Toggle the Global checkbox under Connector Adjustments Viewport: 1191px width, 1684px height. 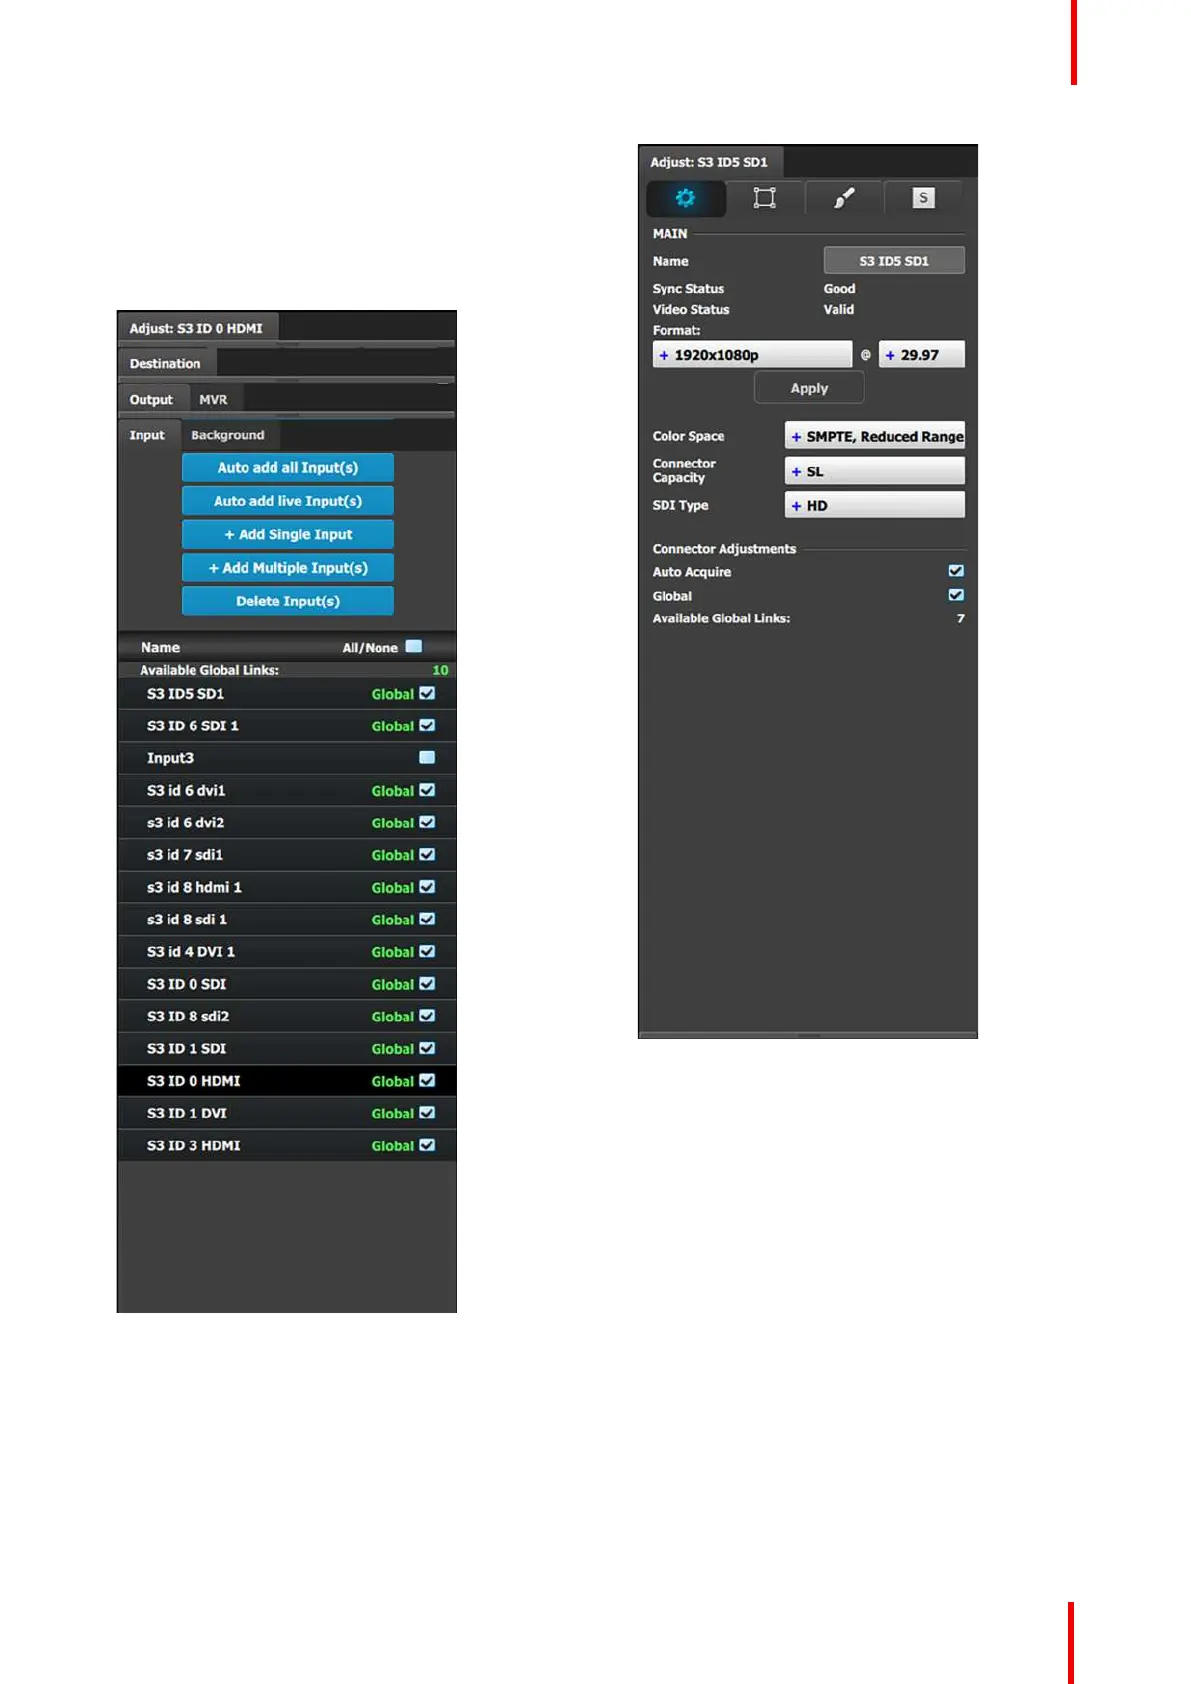coord(956,595)
